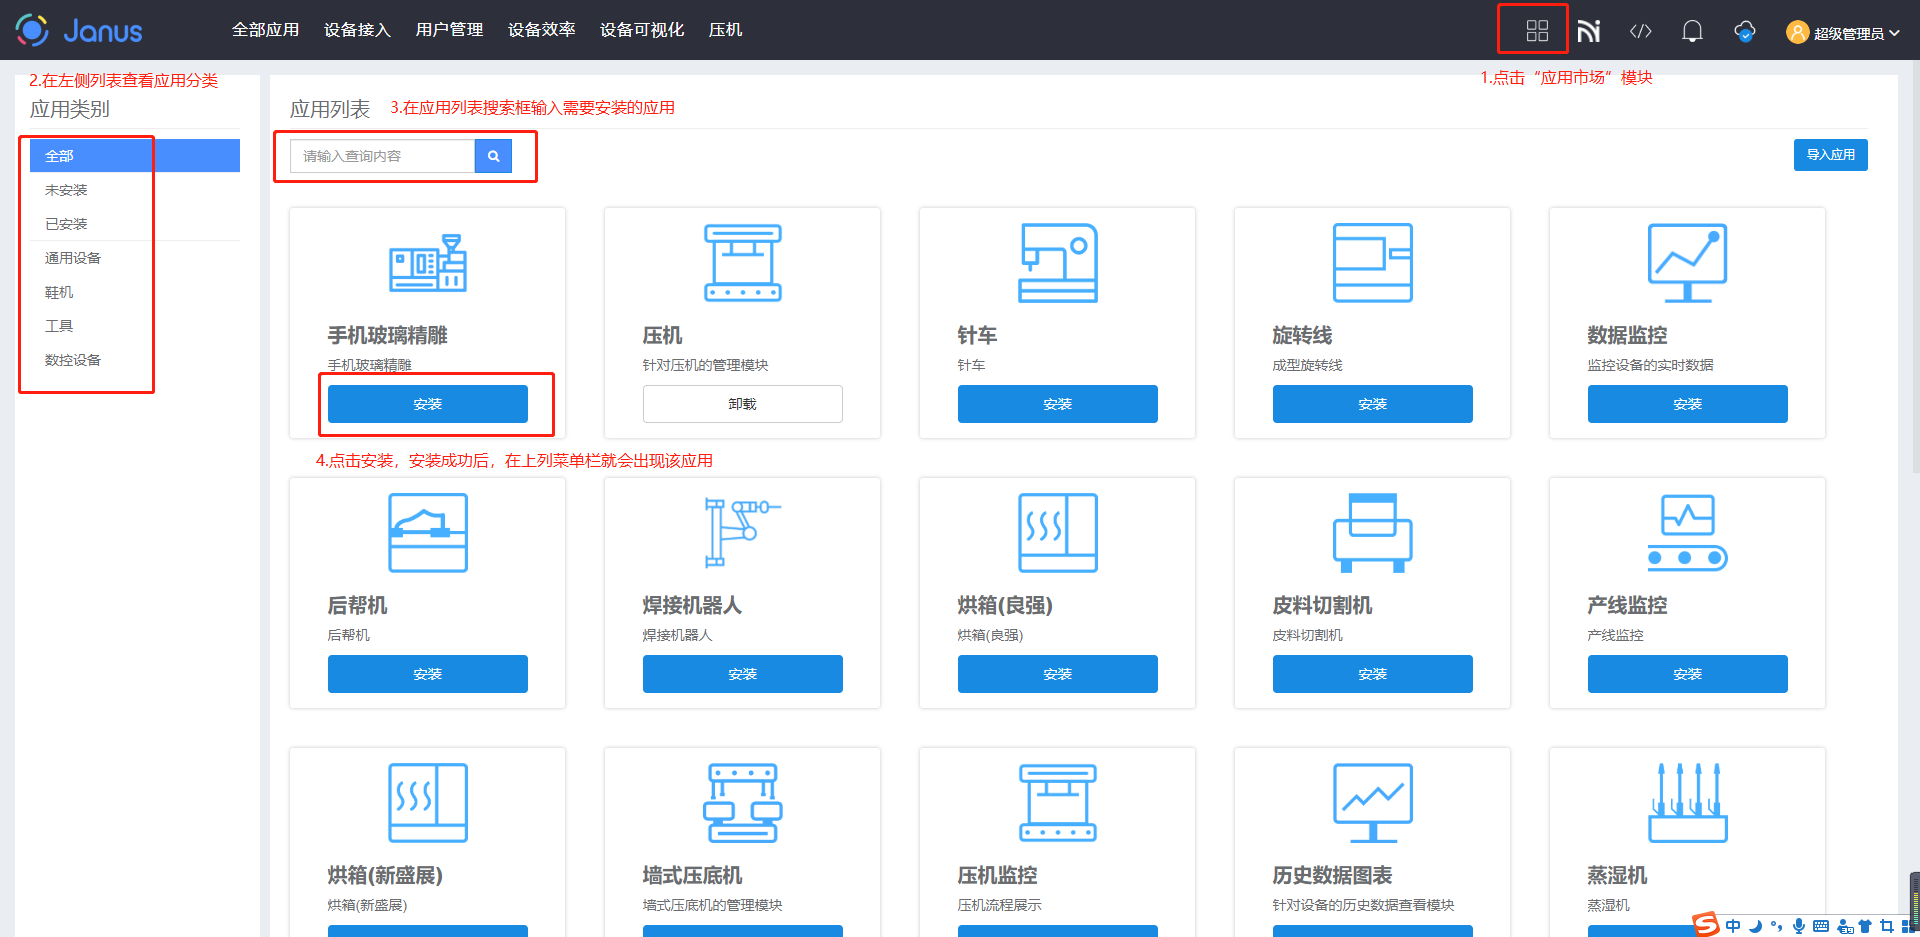Install the 针车 app
The width and height of the screenshot is (1920, 937).
pyautogui.click(x=1058, y=404)
